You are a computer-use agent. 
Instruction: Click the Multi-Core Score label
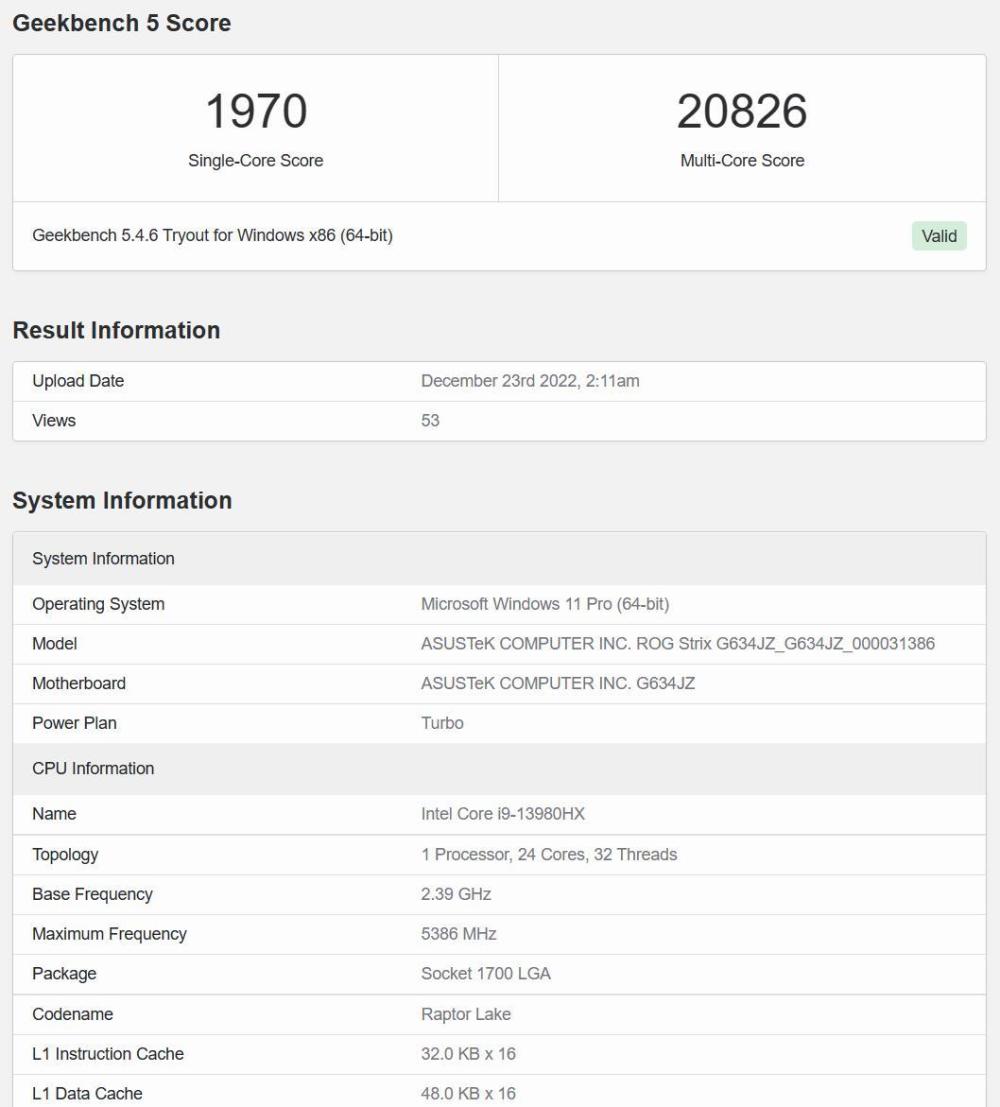[742, 161]
